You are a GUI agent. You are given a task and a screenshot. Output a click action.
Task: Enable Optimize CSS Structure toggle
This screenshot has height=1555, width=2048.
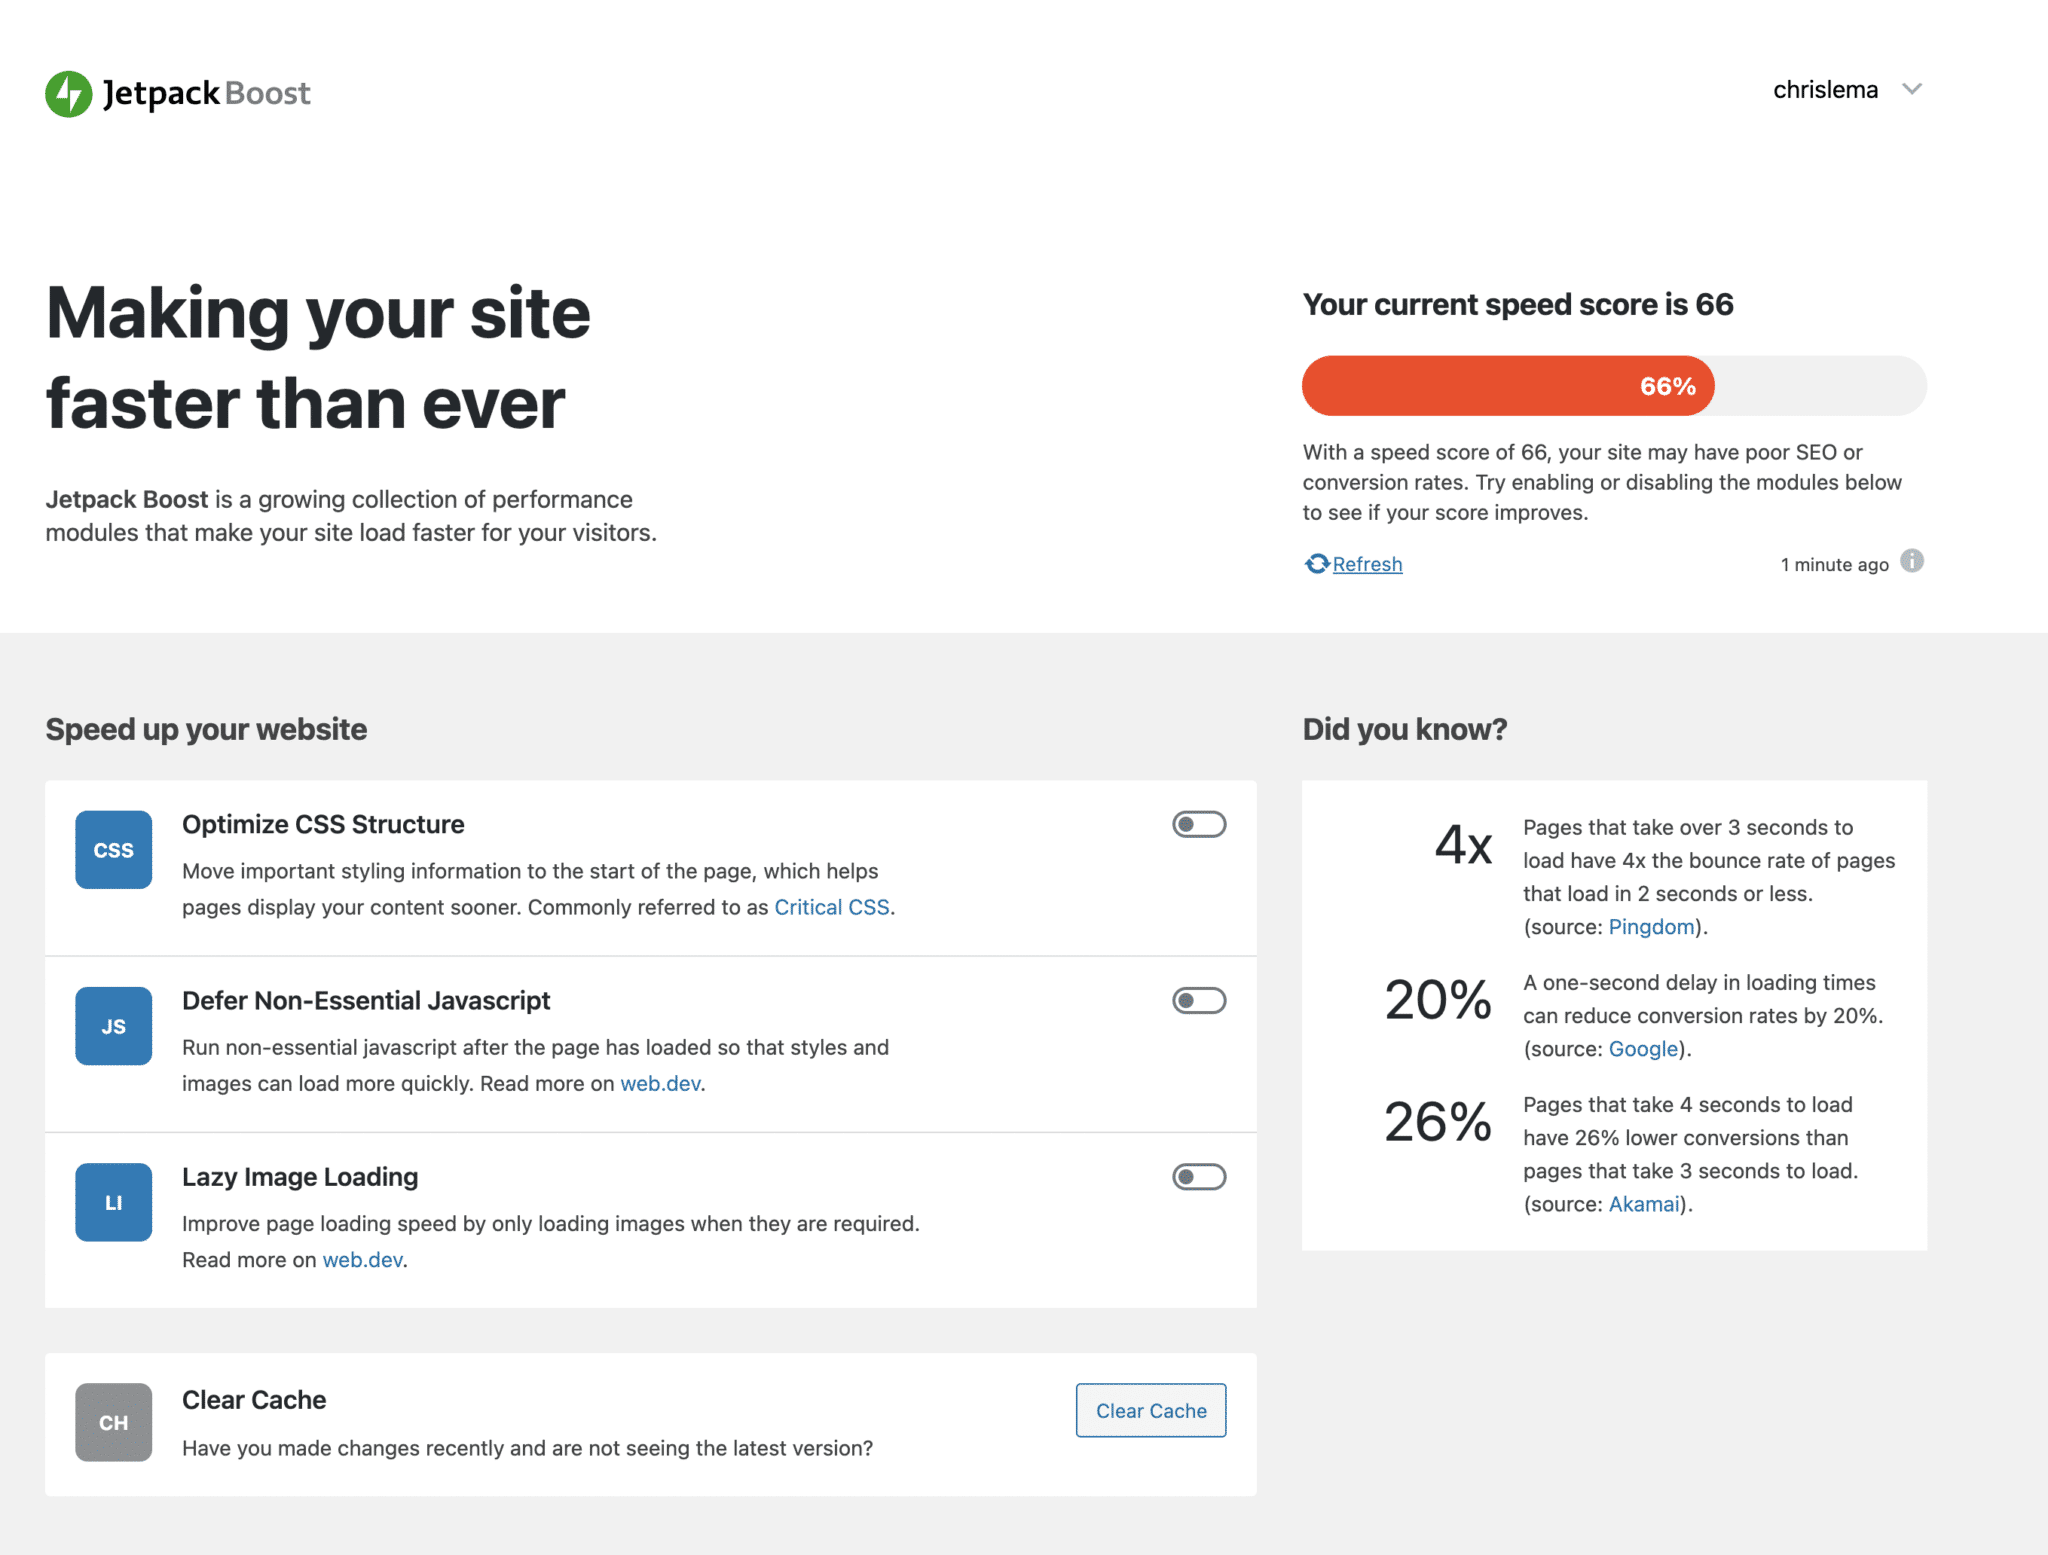(1199, 825)
